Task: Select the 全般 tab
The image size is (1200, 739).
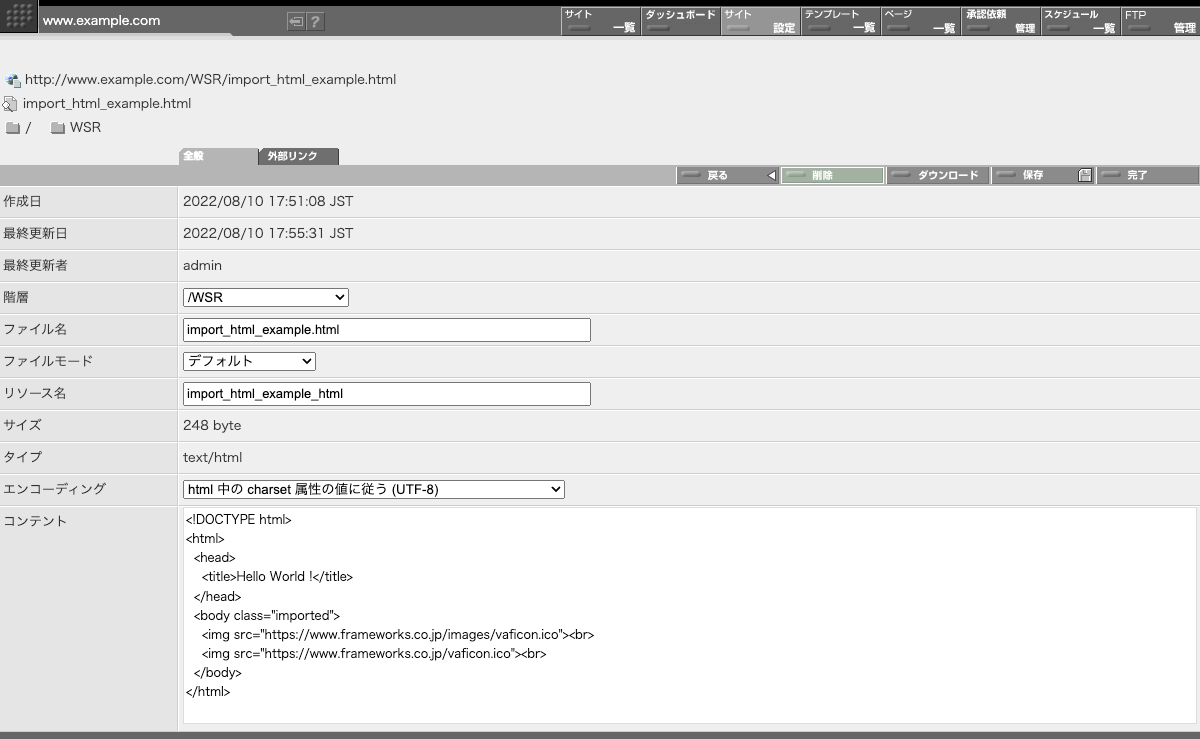Action: coord(218,157)
